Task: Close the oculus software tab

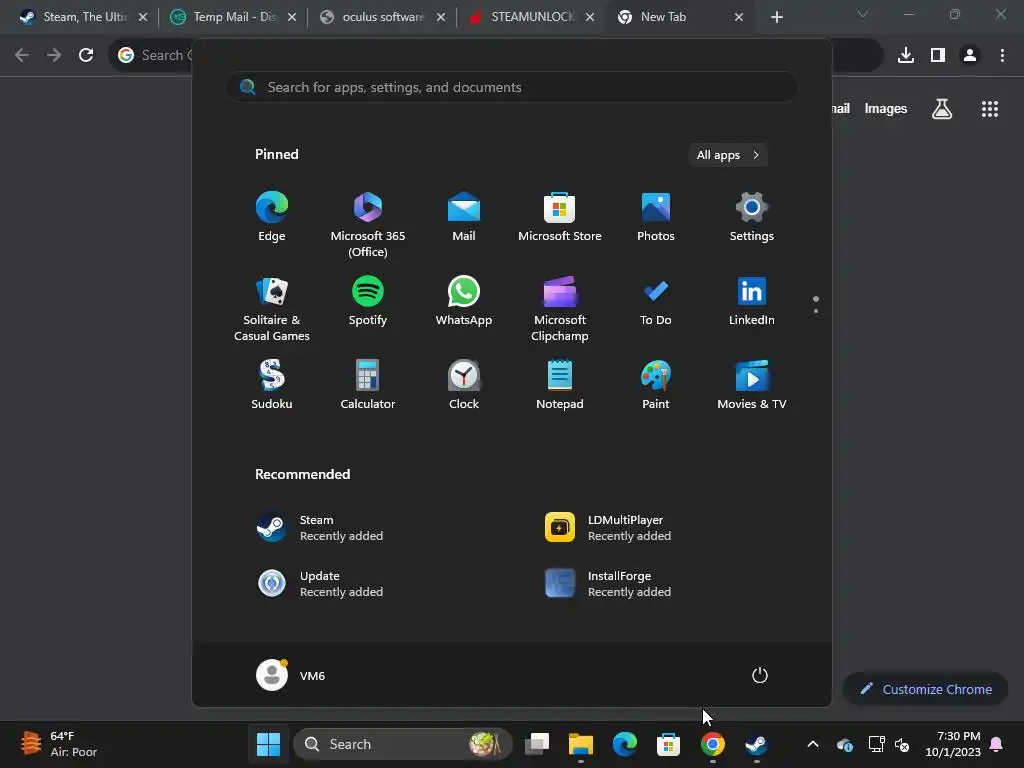Action: coord(441,18)
